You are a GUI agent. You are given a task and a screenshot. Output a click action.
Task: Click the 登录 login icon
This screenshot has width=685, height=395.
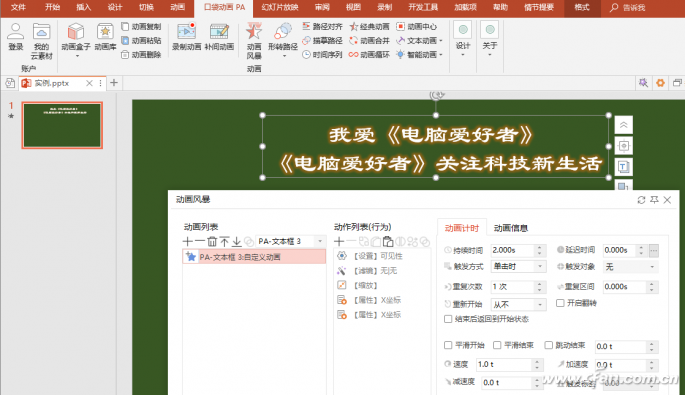tap(15, 37)
